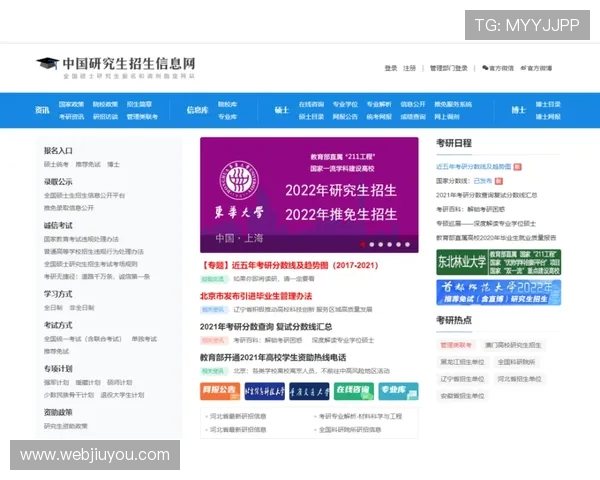The image size is (600, 480).
Task: Open the 官方微信 WeChat icon link
Action: (498, 68)
